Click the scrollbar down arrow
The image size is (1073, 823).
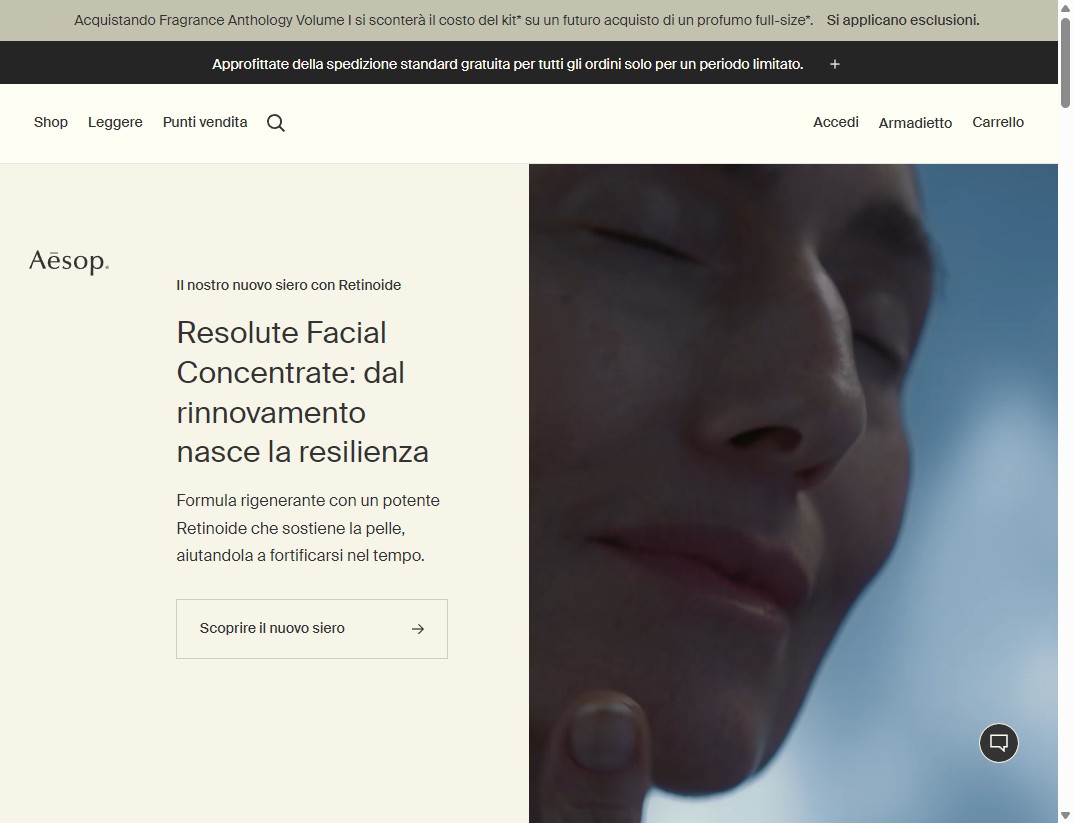coord(1065,815)
